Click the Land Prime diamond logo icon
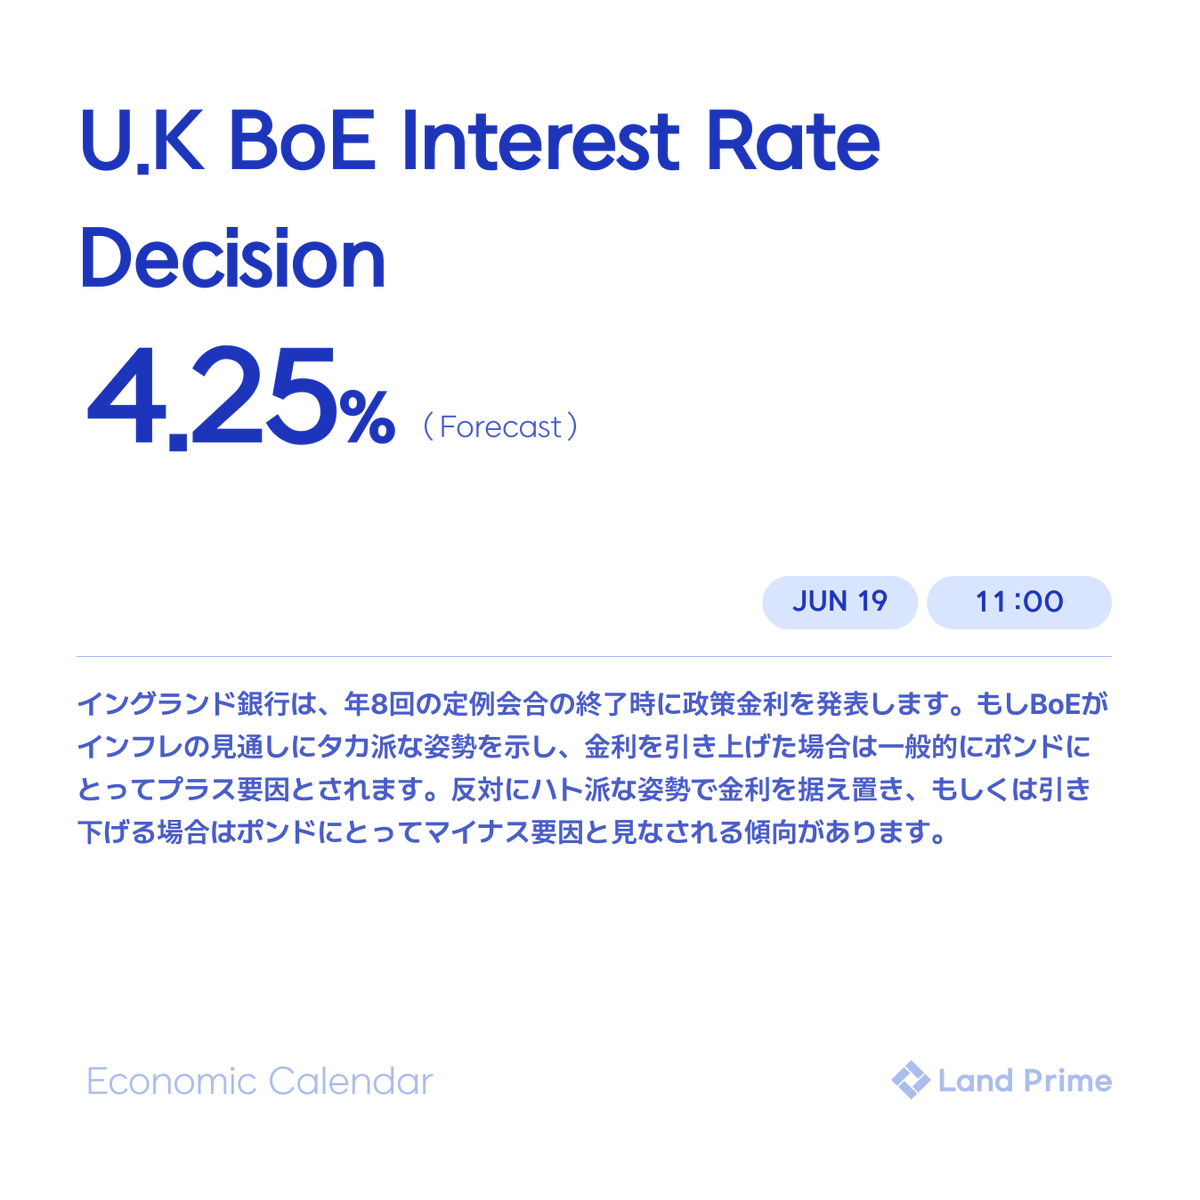Image resolution: width=1200 pixels, height=1200 pixels. [x=910, y=1080]
